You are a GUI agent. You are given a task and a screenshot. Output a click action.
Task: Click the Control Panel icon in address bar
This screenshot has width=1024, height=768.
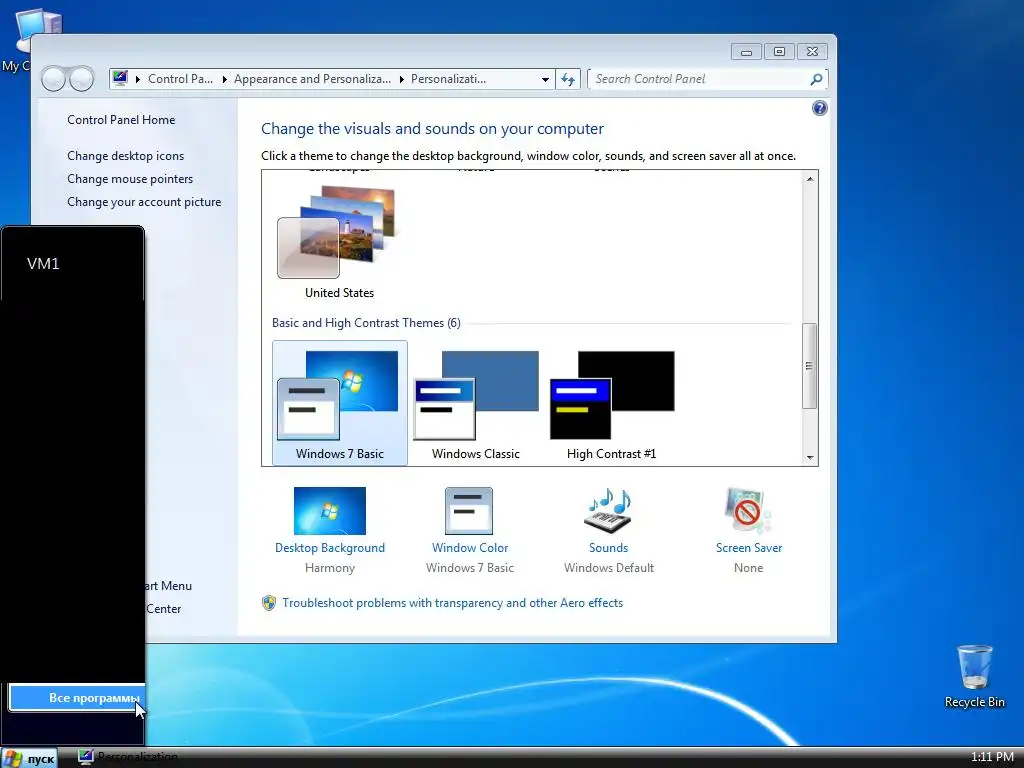pyautogui.click(x=120, y=78)
